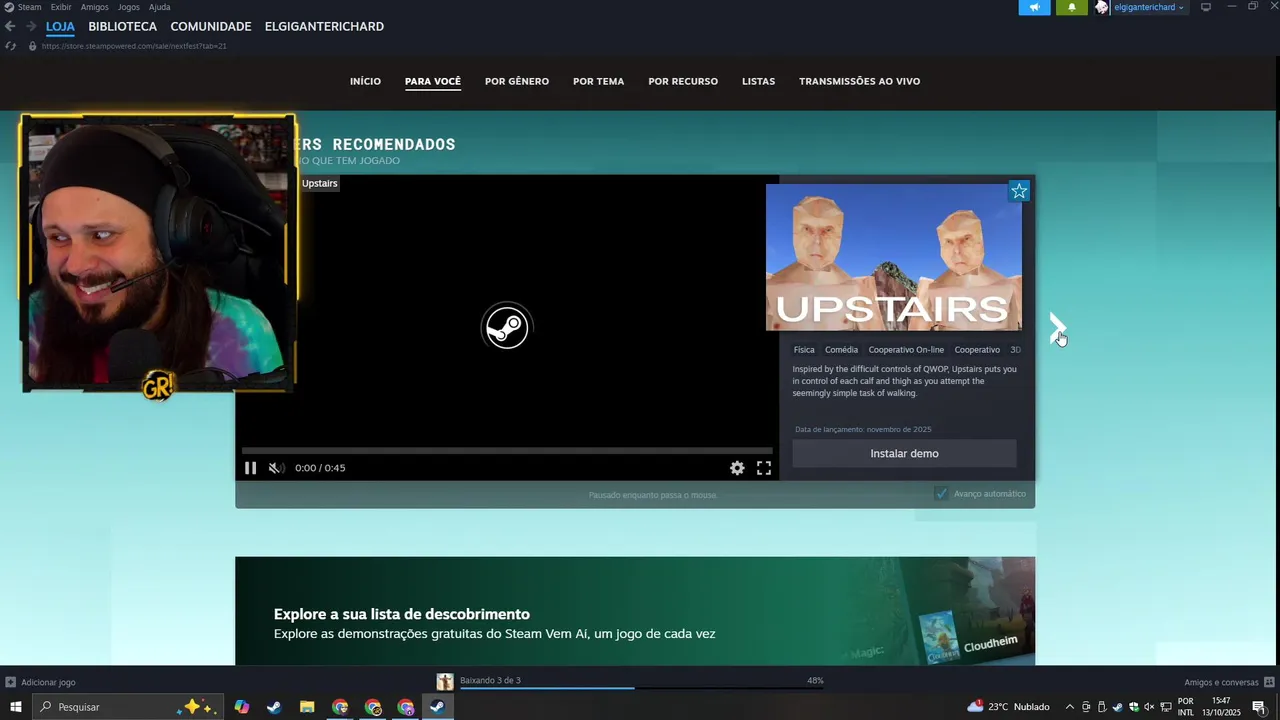Image resolution: width=1280 pixels, height=720 pixels.
Task: Click the plus icon for Adicionar jogo
Action: (x=10, y=682)
